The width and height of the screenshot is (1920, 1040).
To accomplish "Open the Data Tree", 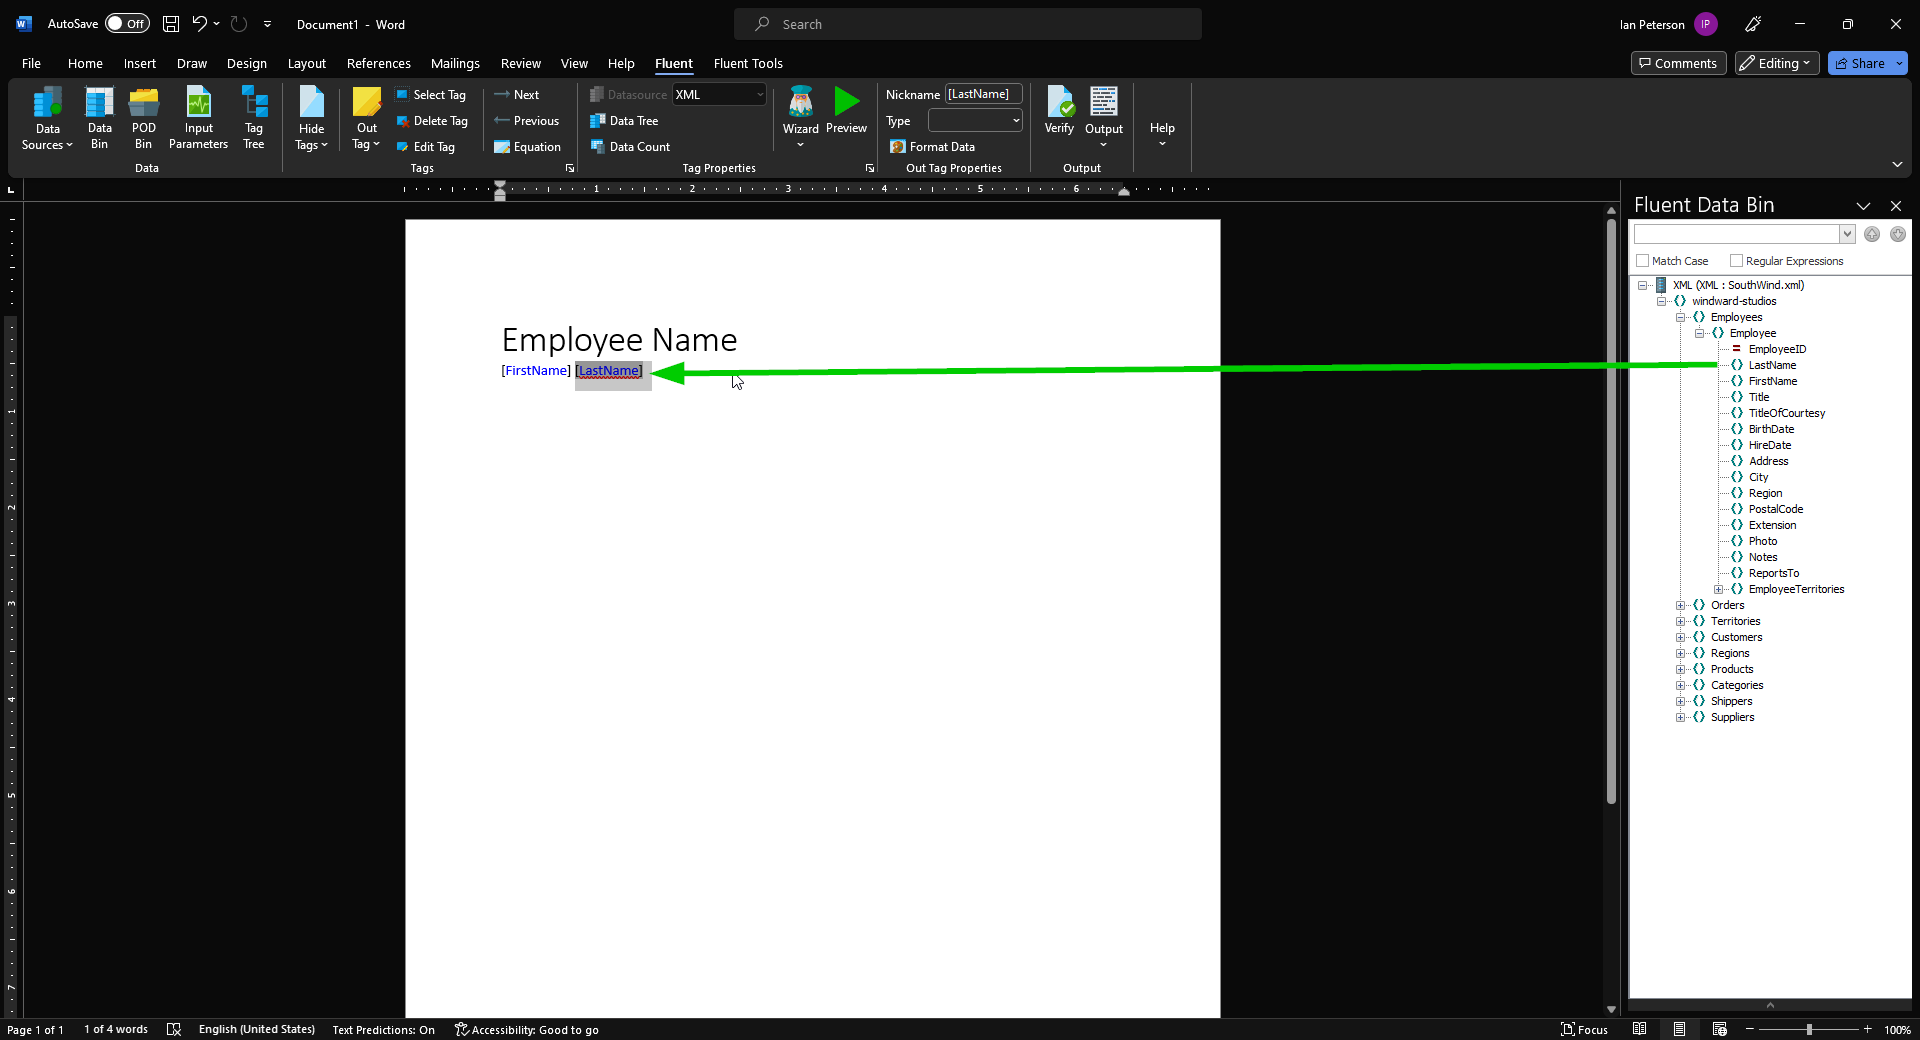I will click(x=624, y=121).
